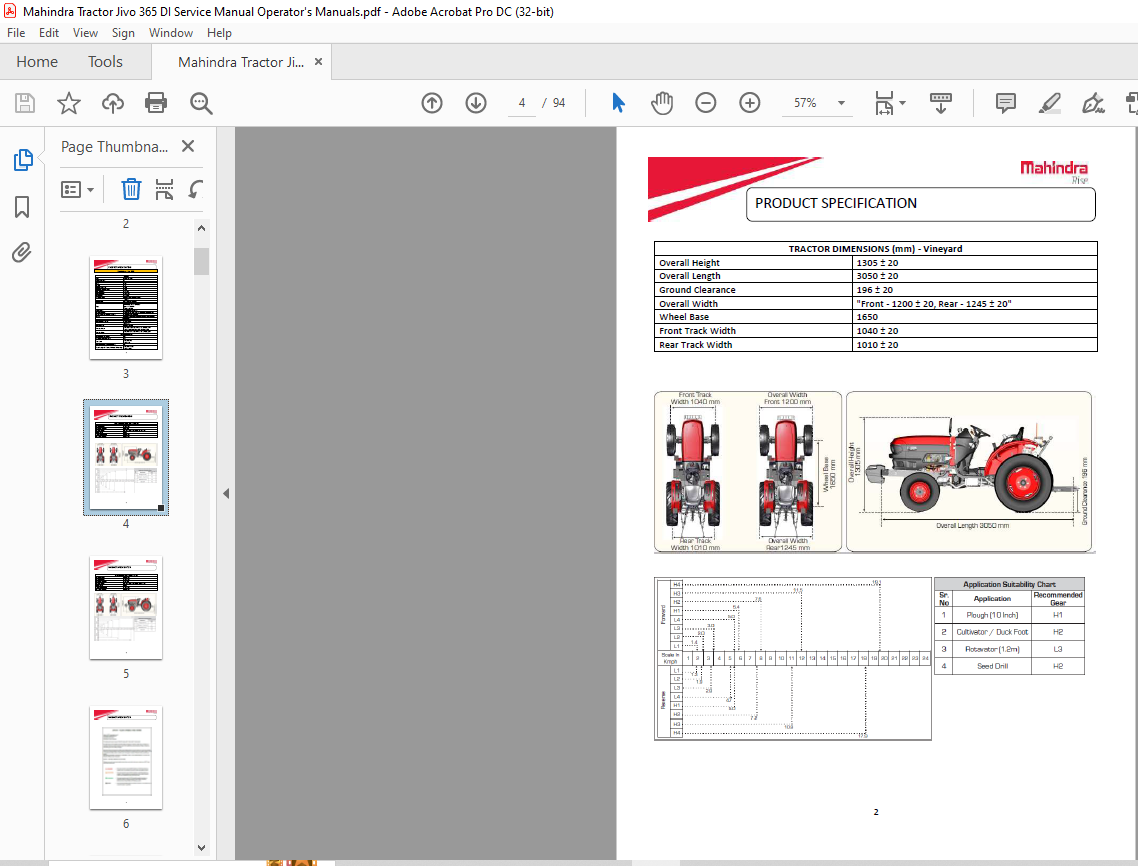Click the Rear Track Width label
1138x866 pixels.
point(695,345)
